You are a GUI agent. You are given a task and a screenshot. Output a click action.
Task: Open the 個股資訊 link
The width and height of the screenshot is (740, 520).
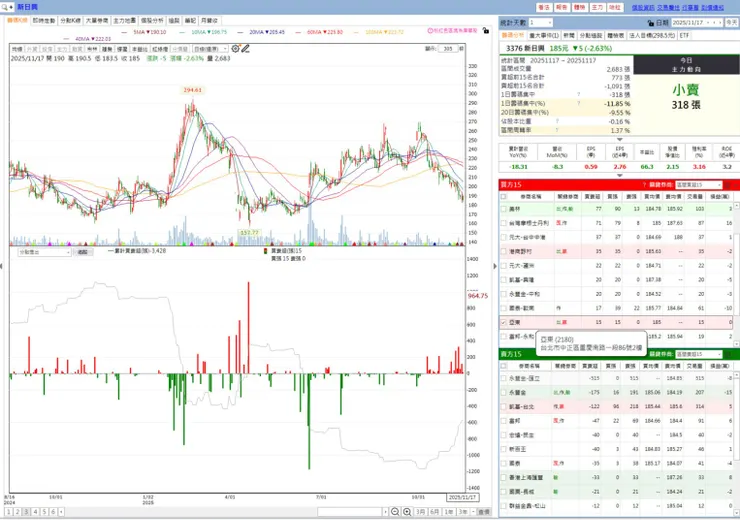click(643, 8)
